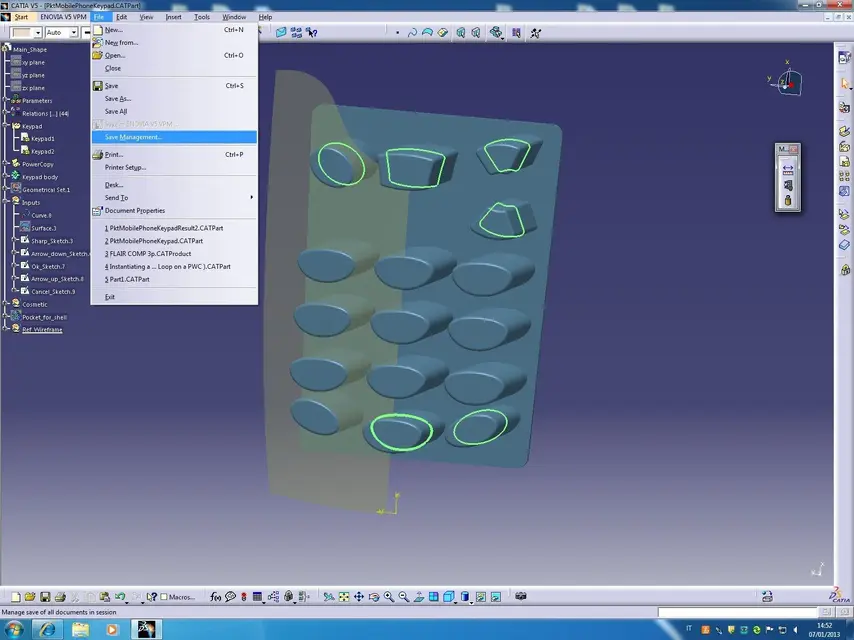Viewport: 854px width, 640px height.
Task: Open recent file FLAIR COMP 3p.CATProduct
Action: click(148, 254)
